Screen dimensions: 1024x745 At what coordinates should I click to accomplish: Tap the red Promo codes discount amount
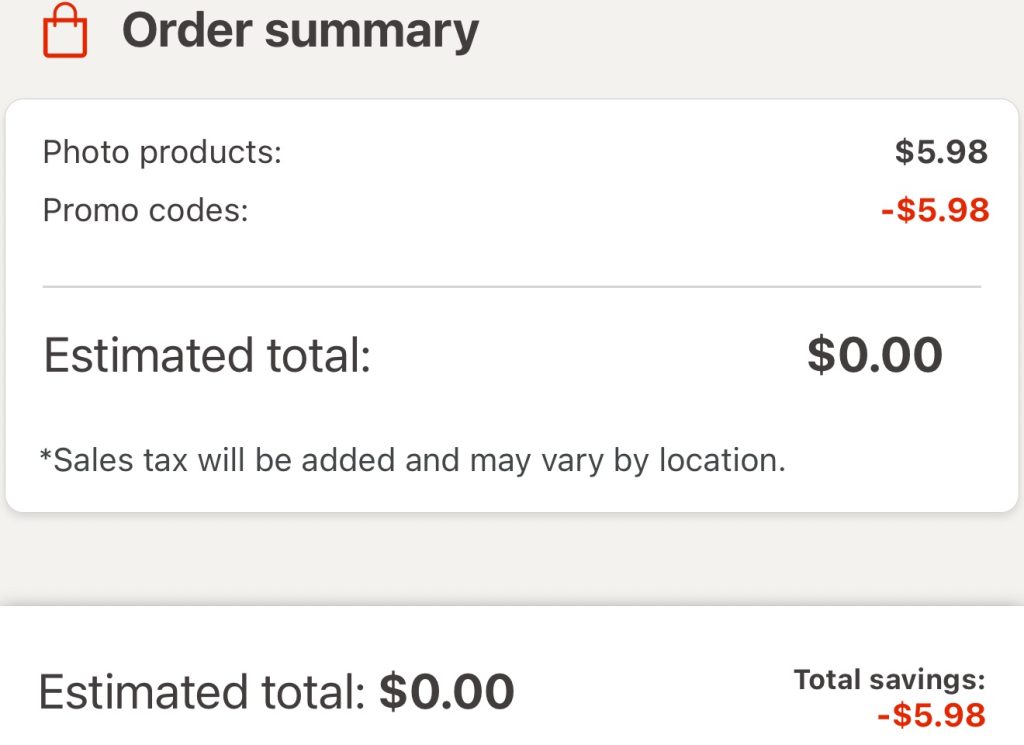(935, 211)
